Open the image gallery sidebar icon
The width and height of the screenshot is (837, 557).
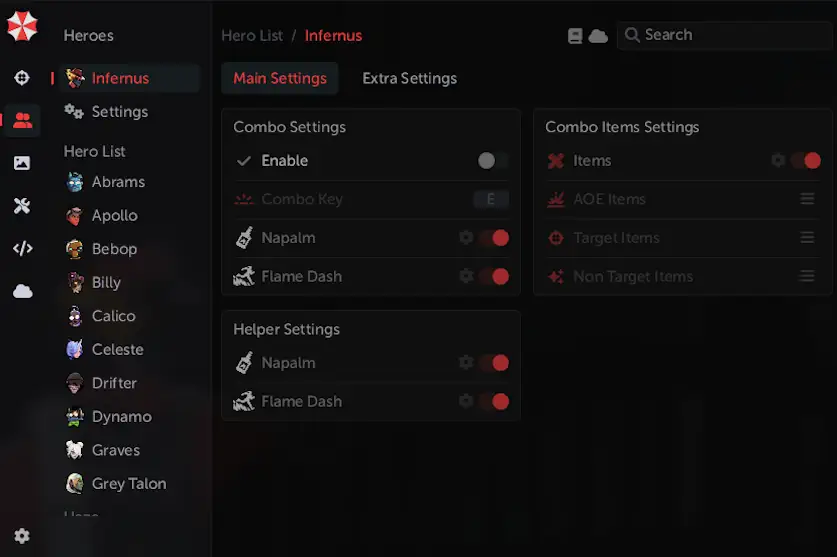click(22, 163)
